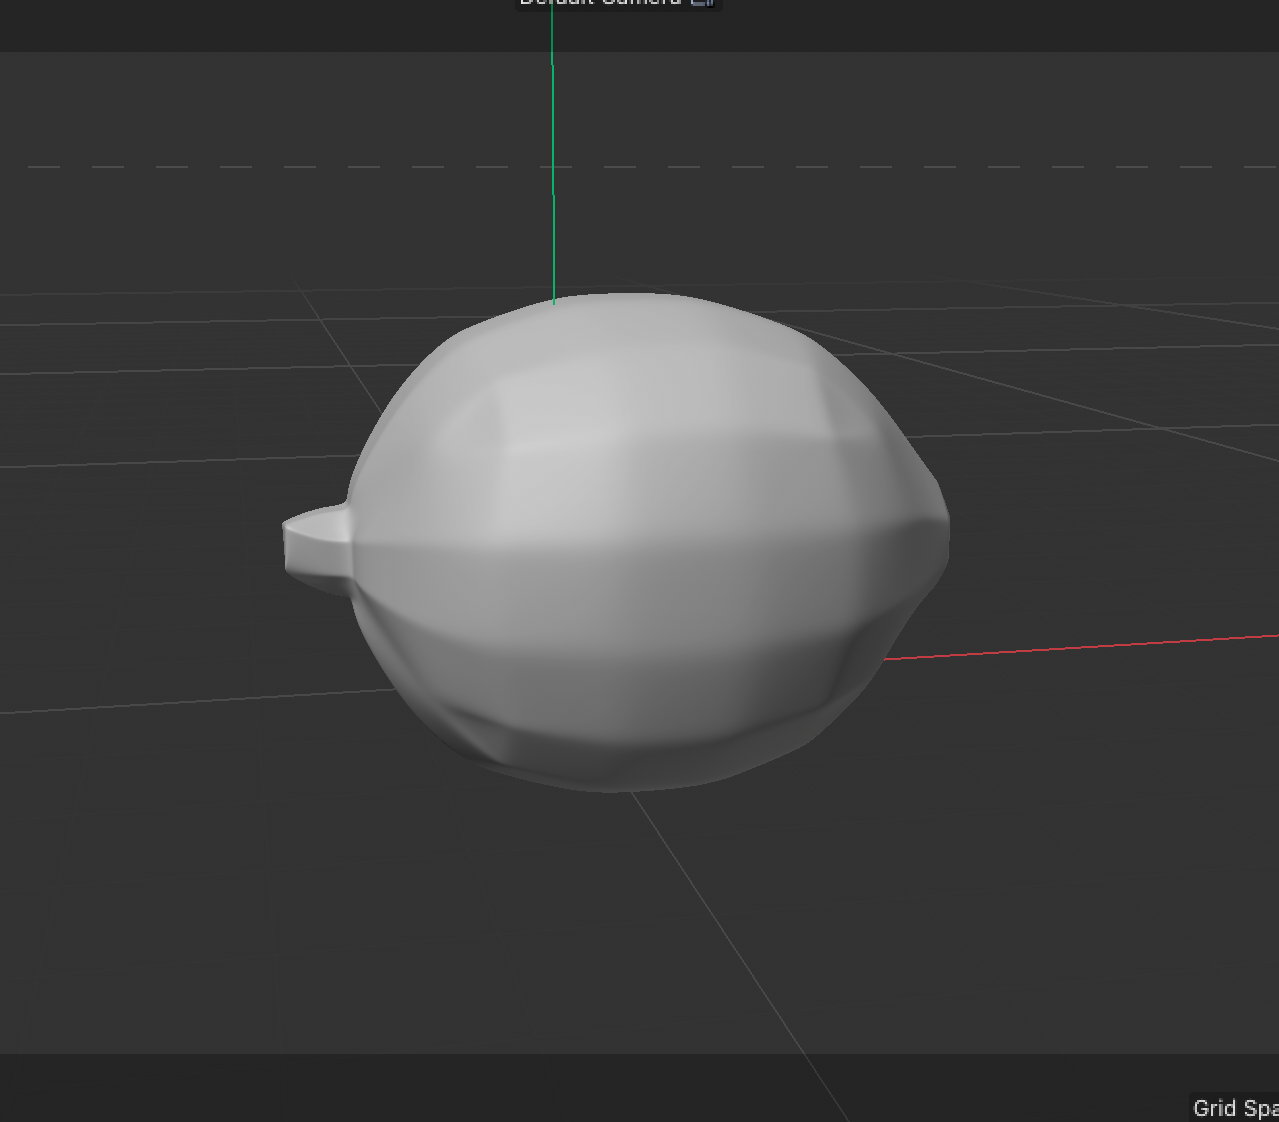Click the dashed horizon line

300,164
